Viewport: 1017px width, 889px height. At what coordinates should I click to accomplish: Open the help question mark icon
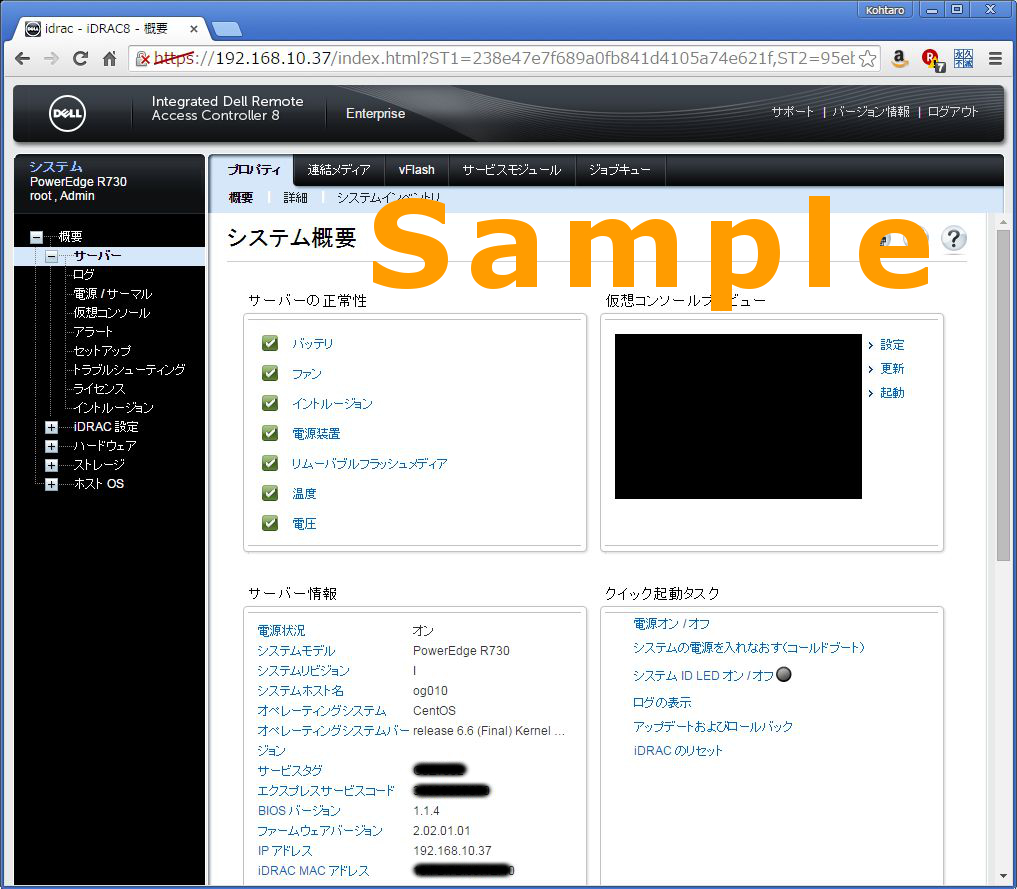click(x=953, y=239)
